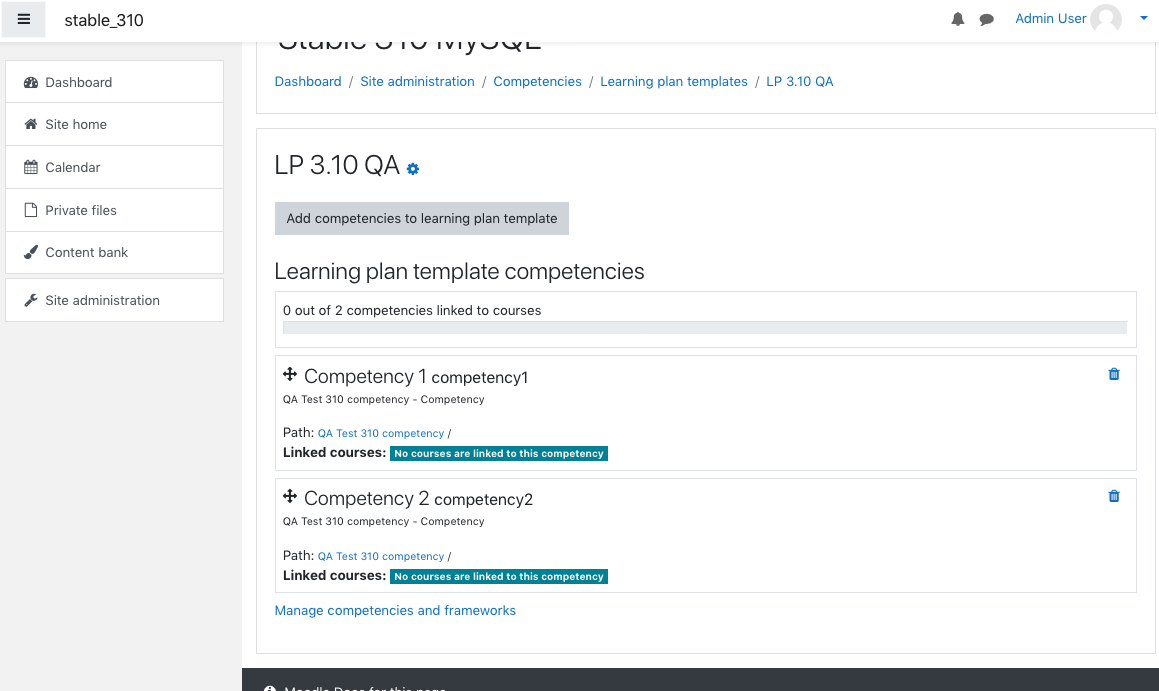The height and width of the screenshot is (691, 1159).
Task: Delete Competency 2 with its trash icon
Action: [1114, 496]
